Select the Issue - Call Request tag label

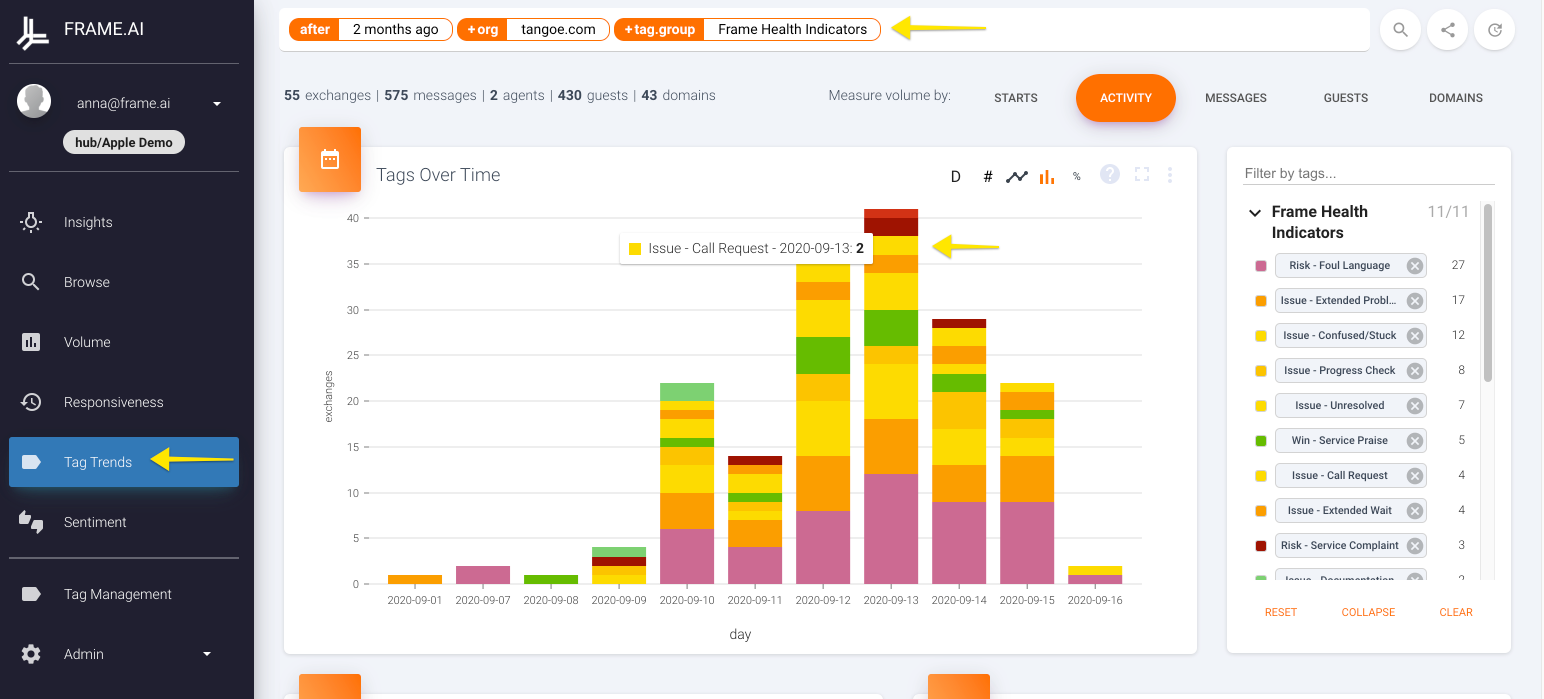pyautogui.click(x=1339, y=476)
